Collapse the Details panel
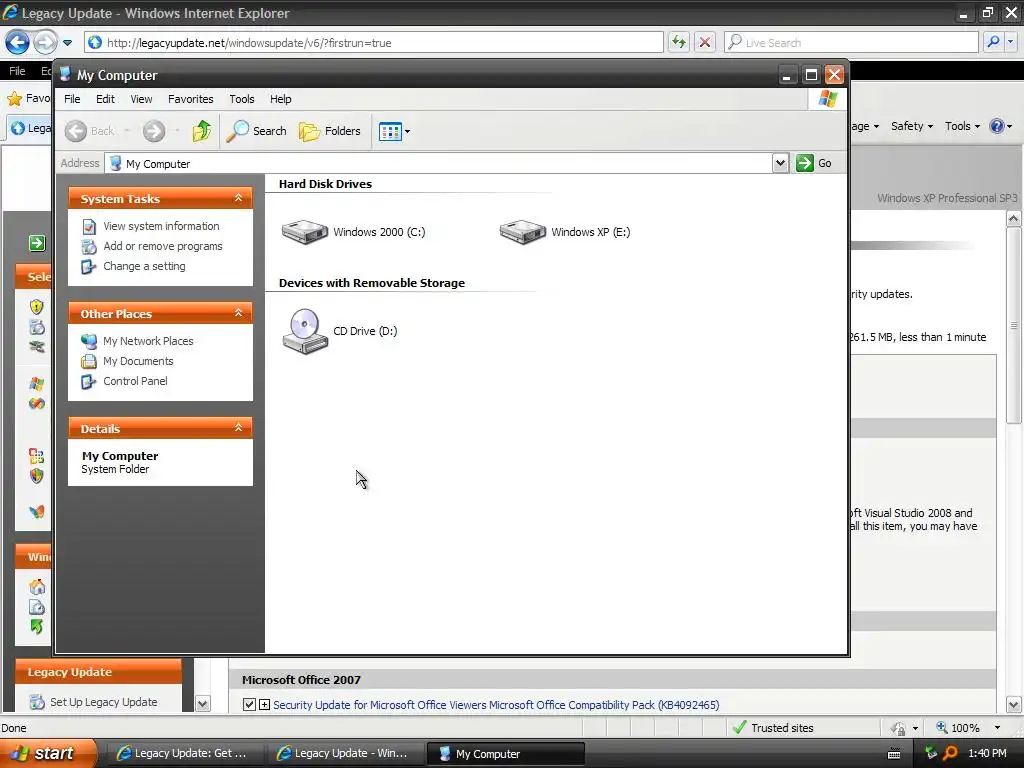This screenshot has height=768, width=1024. tap(238, 428)
